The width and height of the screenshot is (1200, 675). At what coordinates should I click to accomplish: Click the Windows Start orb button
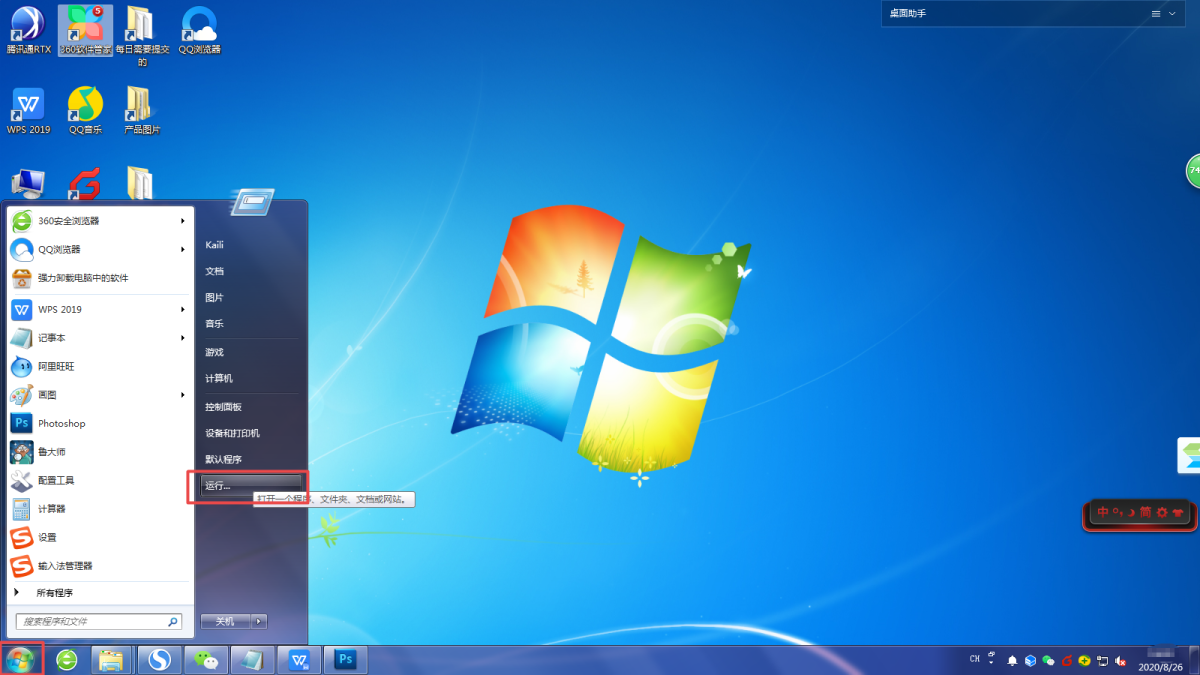(x=20, y=660)
